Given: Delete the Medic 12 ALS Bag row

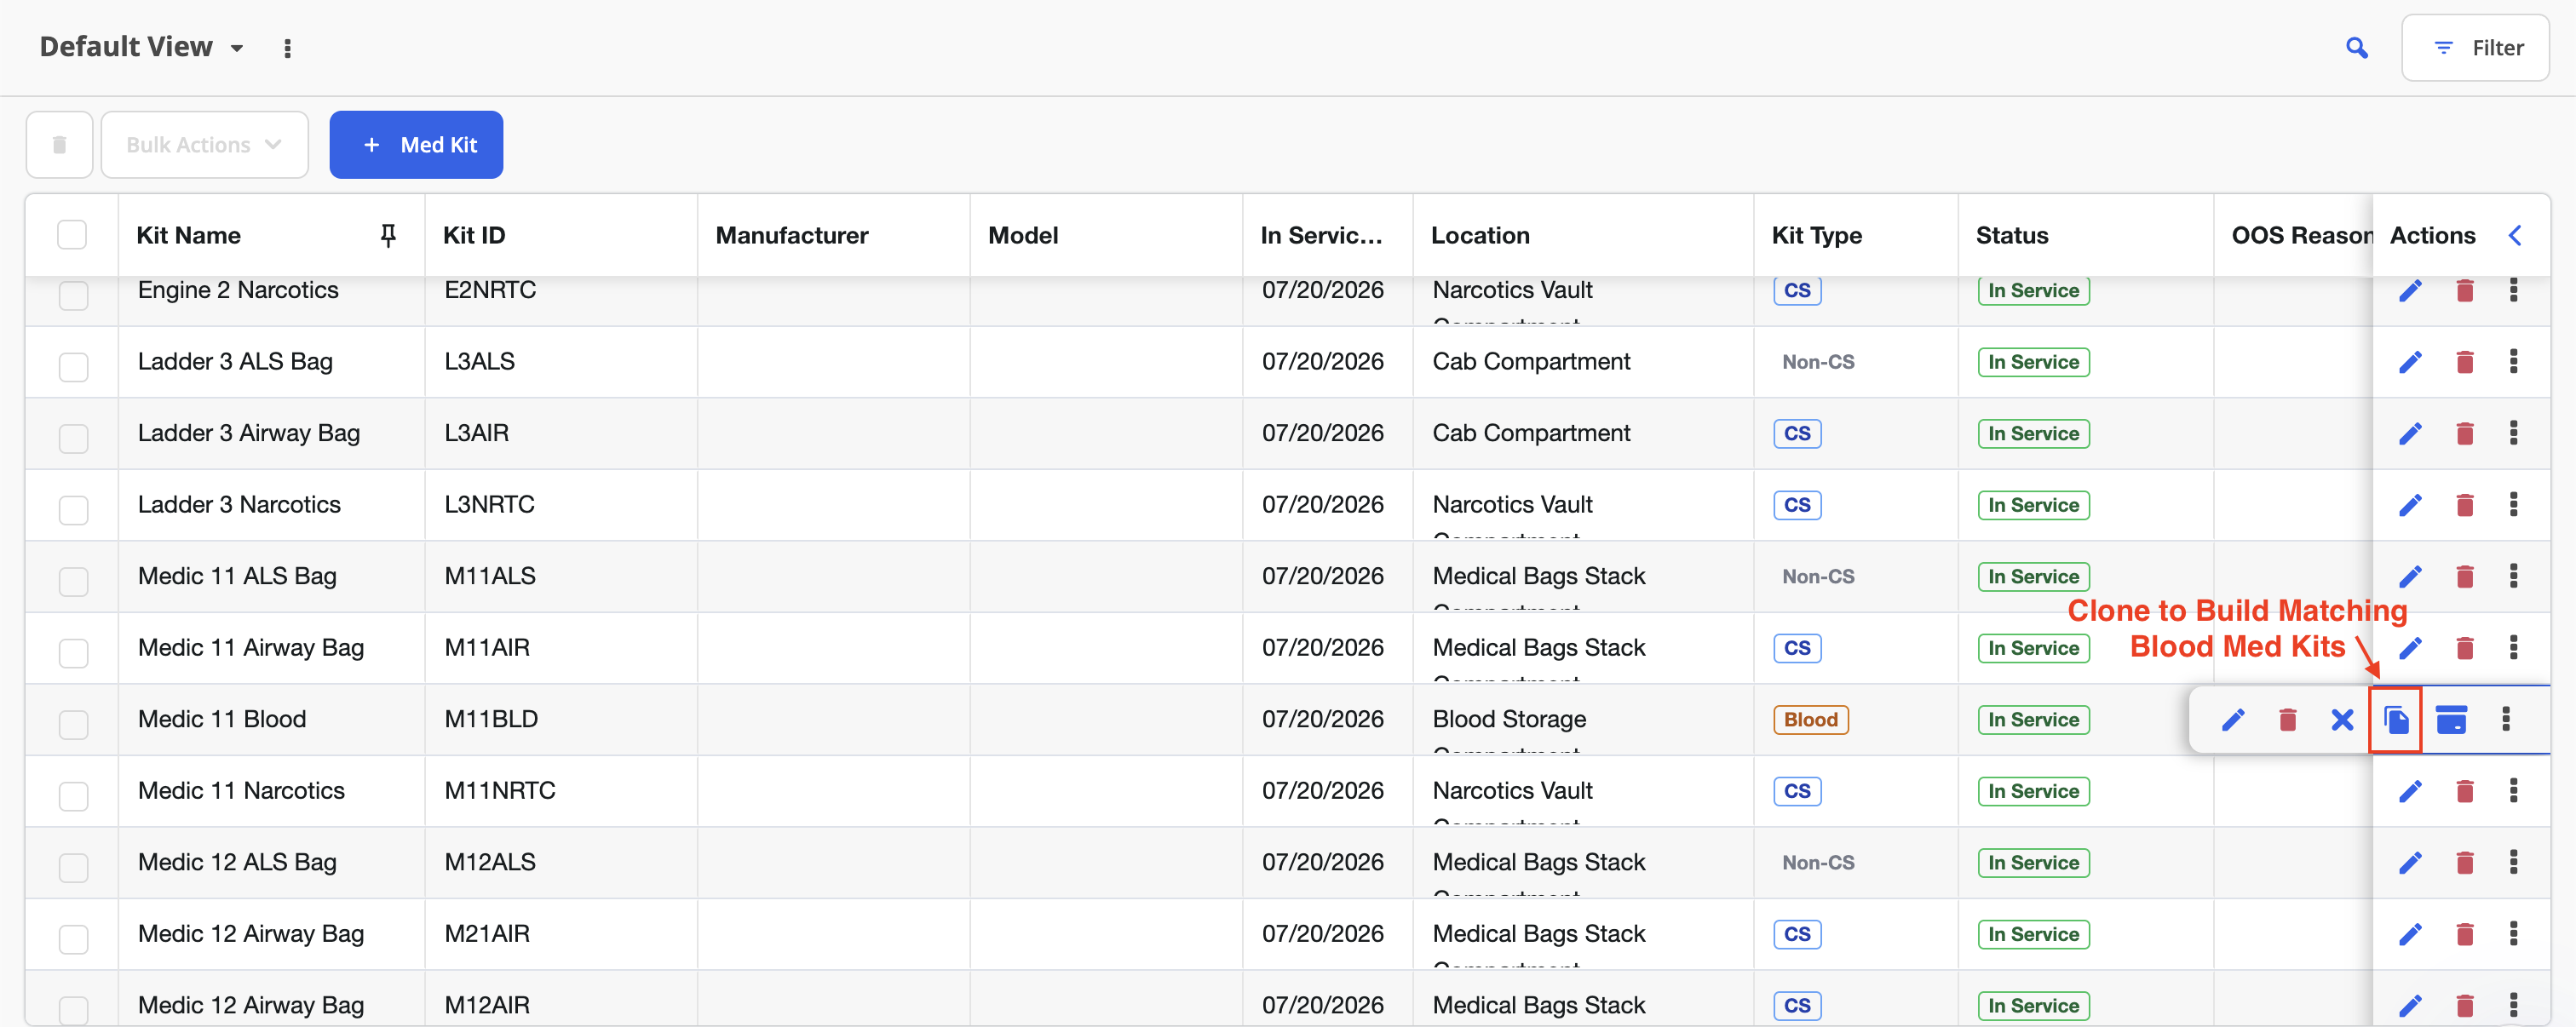Looking at the screenshot, I should [x=2464, y=862].
